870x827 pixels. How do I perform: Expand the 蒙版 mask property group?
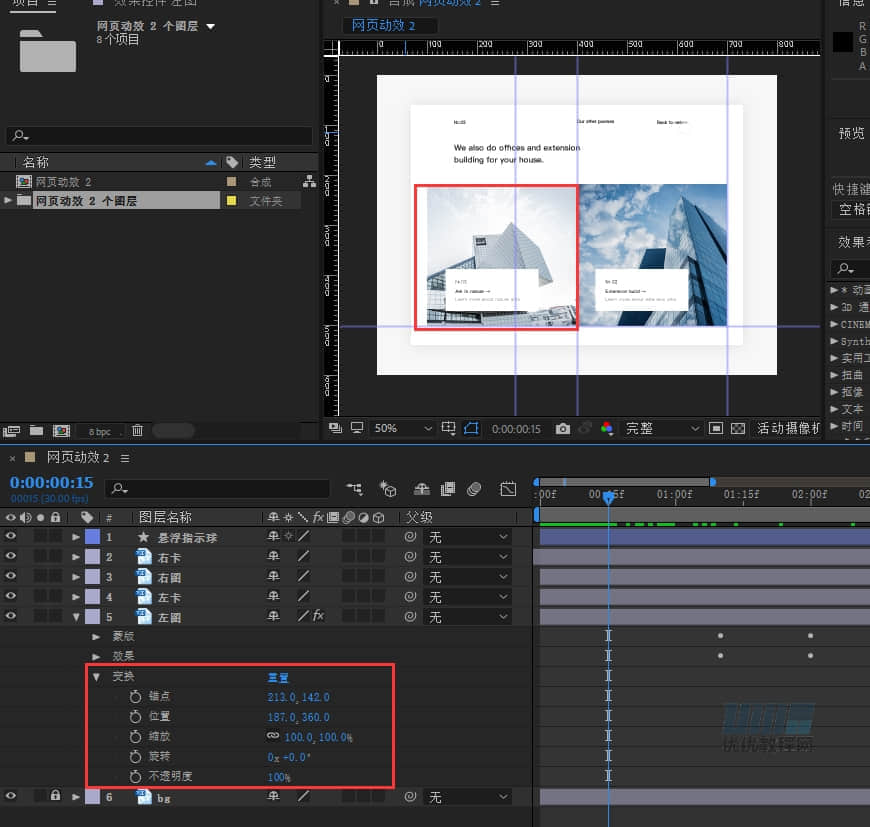coord(97,637)
